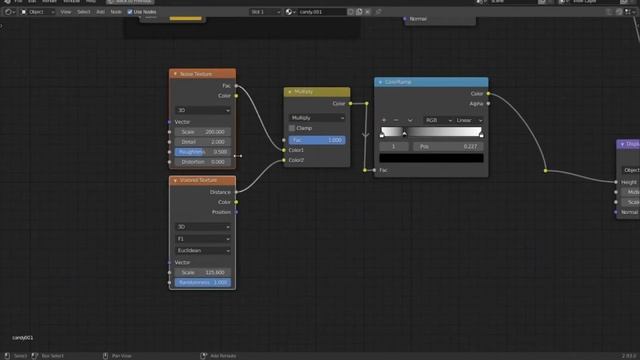Screen dimensions: 640x360
Task: Collapse the Voronoi Texture node
Action: (x=176, y=180)
